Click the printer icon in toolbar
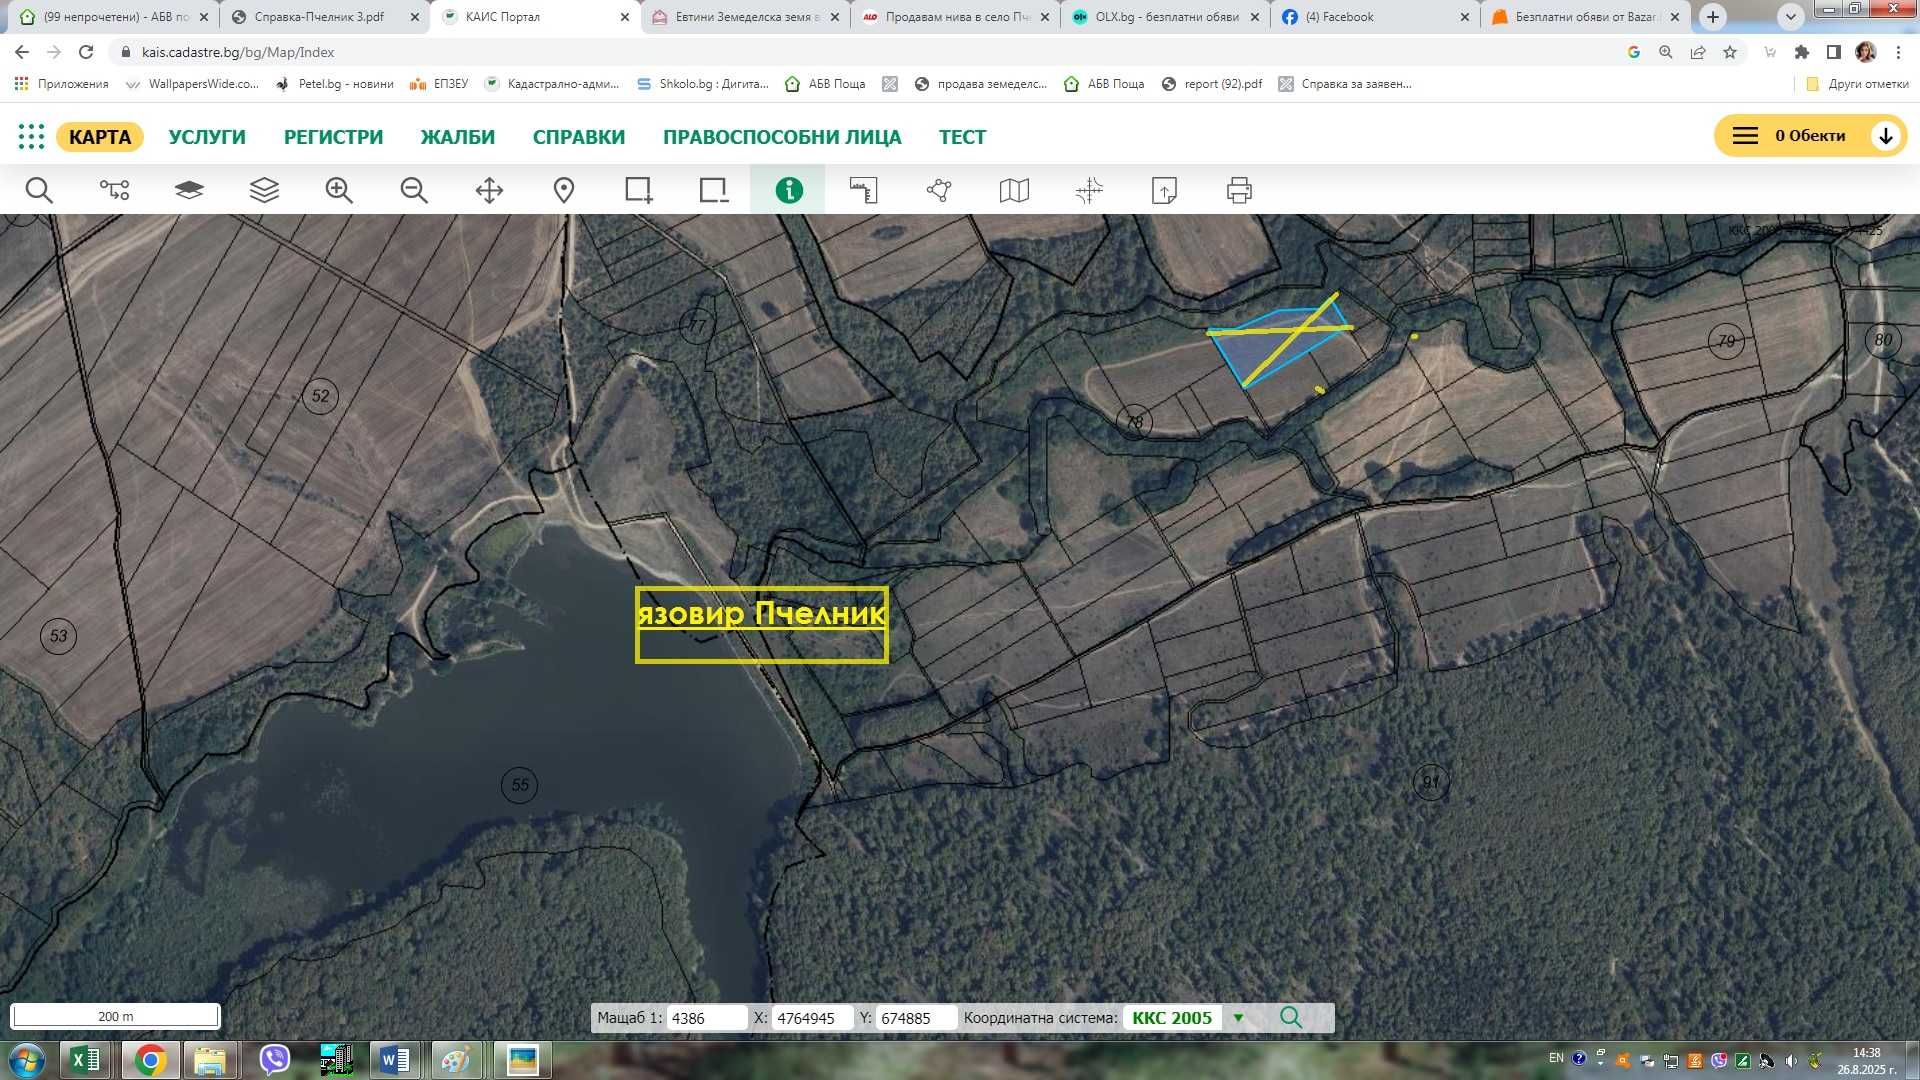This screenshot has width=1920, height=1080. (1239, 190)
